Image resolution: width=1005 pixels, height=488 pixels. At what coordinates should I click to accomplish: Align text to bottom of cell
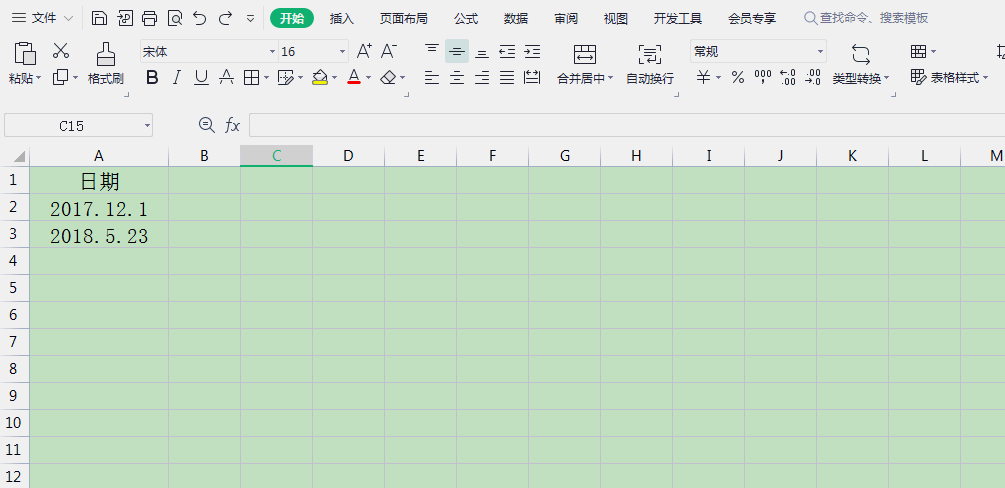pos(482,53)
